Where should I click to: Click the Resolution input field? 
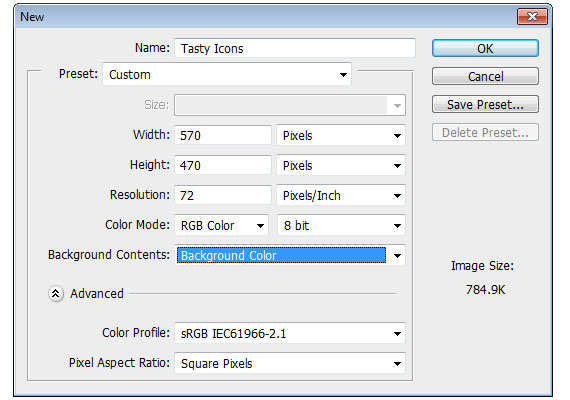[x=223, y=196]
